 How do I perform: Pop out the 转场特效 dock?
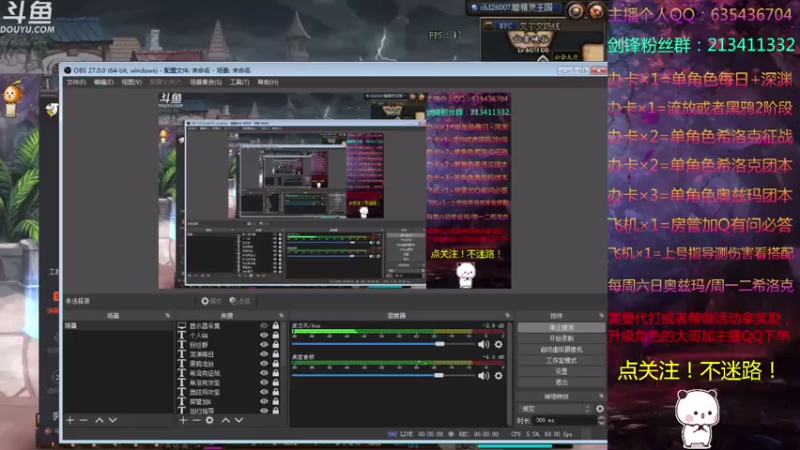point(601,396)
